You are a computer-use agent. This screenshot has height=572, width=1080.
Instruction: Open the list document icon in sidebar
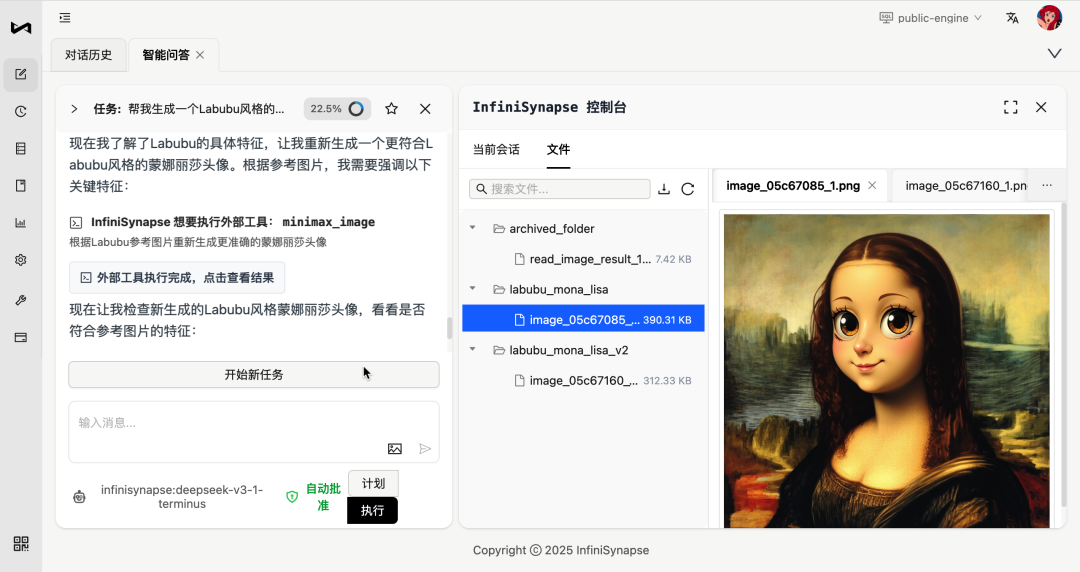pos(21,149)
